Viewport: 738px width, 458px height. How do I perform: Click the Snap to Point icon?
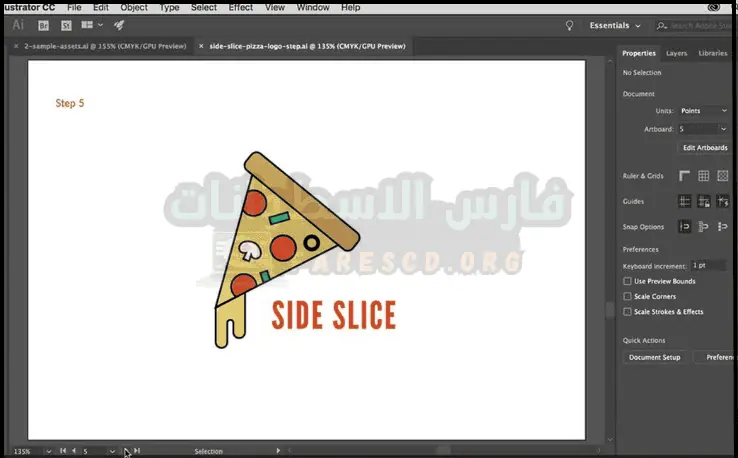(x=685, y=227)
